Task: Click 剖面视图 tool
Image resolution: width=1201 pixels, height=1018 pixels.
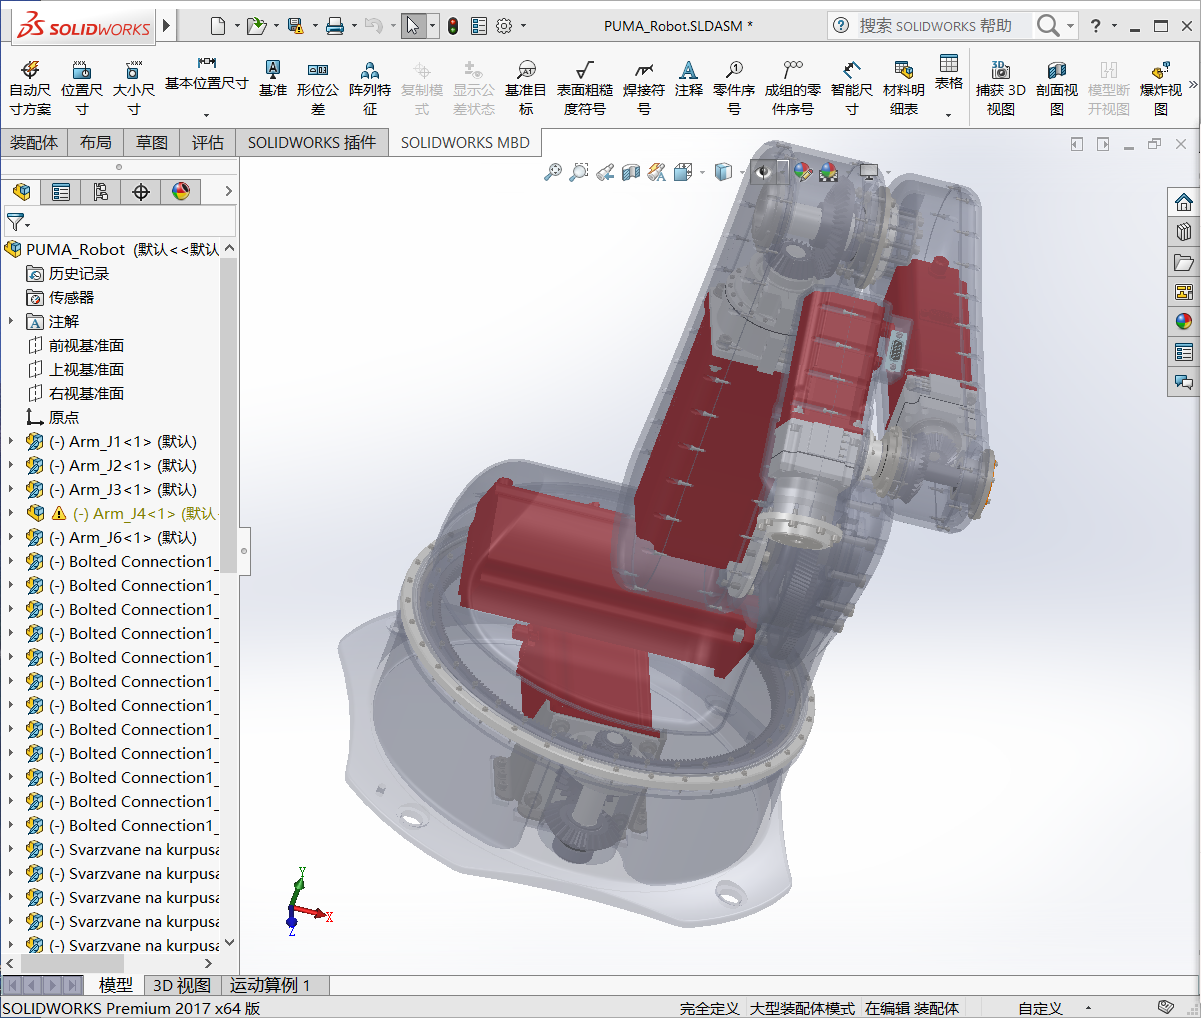Action: pos(1057,88)
